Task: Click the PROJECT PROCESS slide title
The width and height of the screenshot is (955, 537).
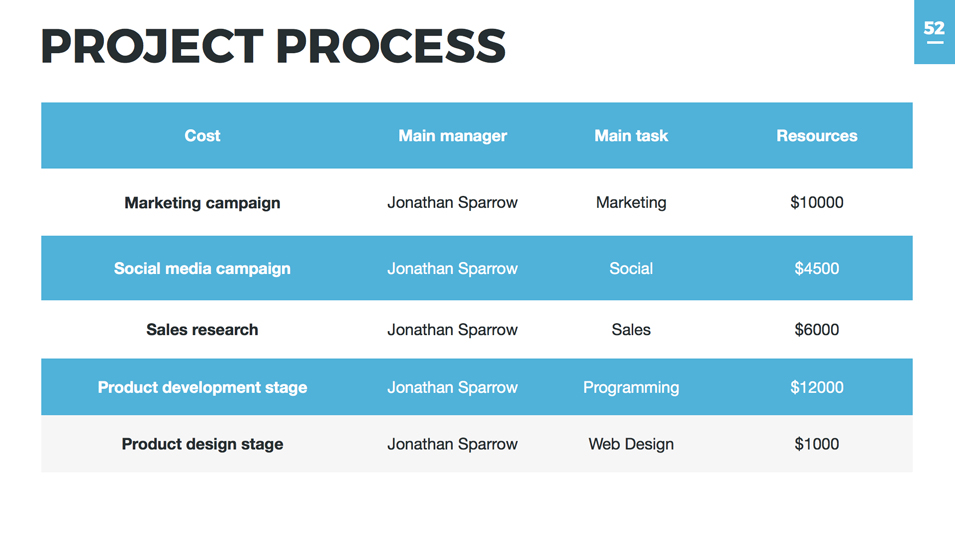Action: (273, 47)
